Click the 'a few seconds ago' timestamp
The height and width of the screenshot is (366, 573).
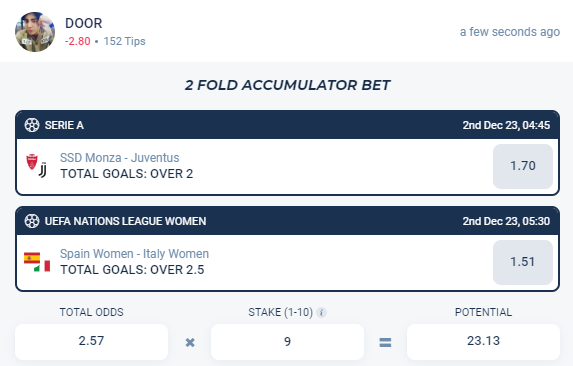coord(510,32)
